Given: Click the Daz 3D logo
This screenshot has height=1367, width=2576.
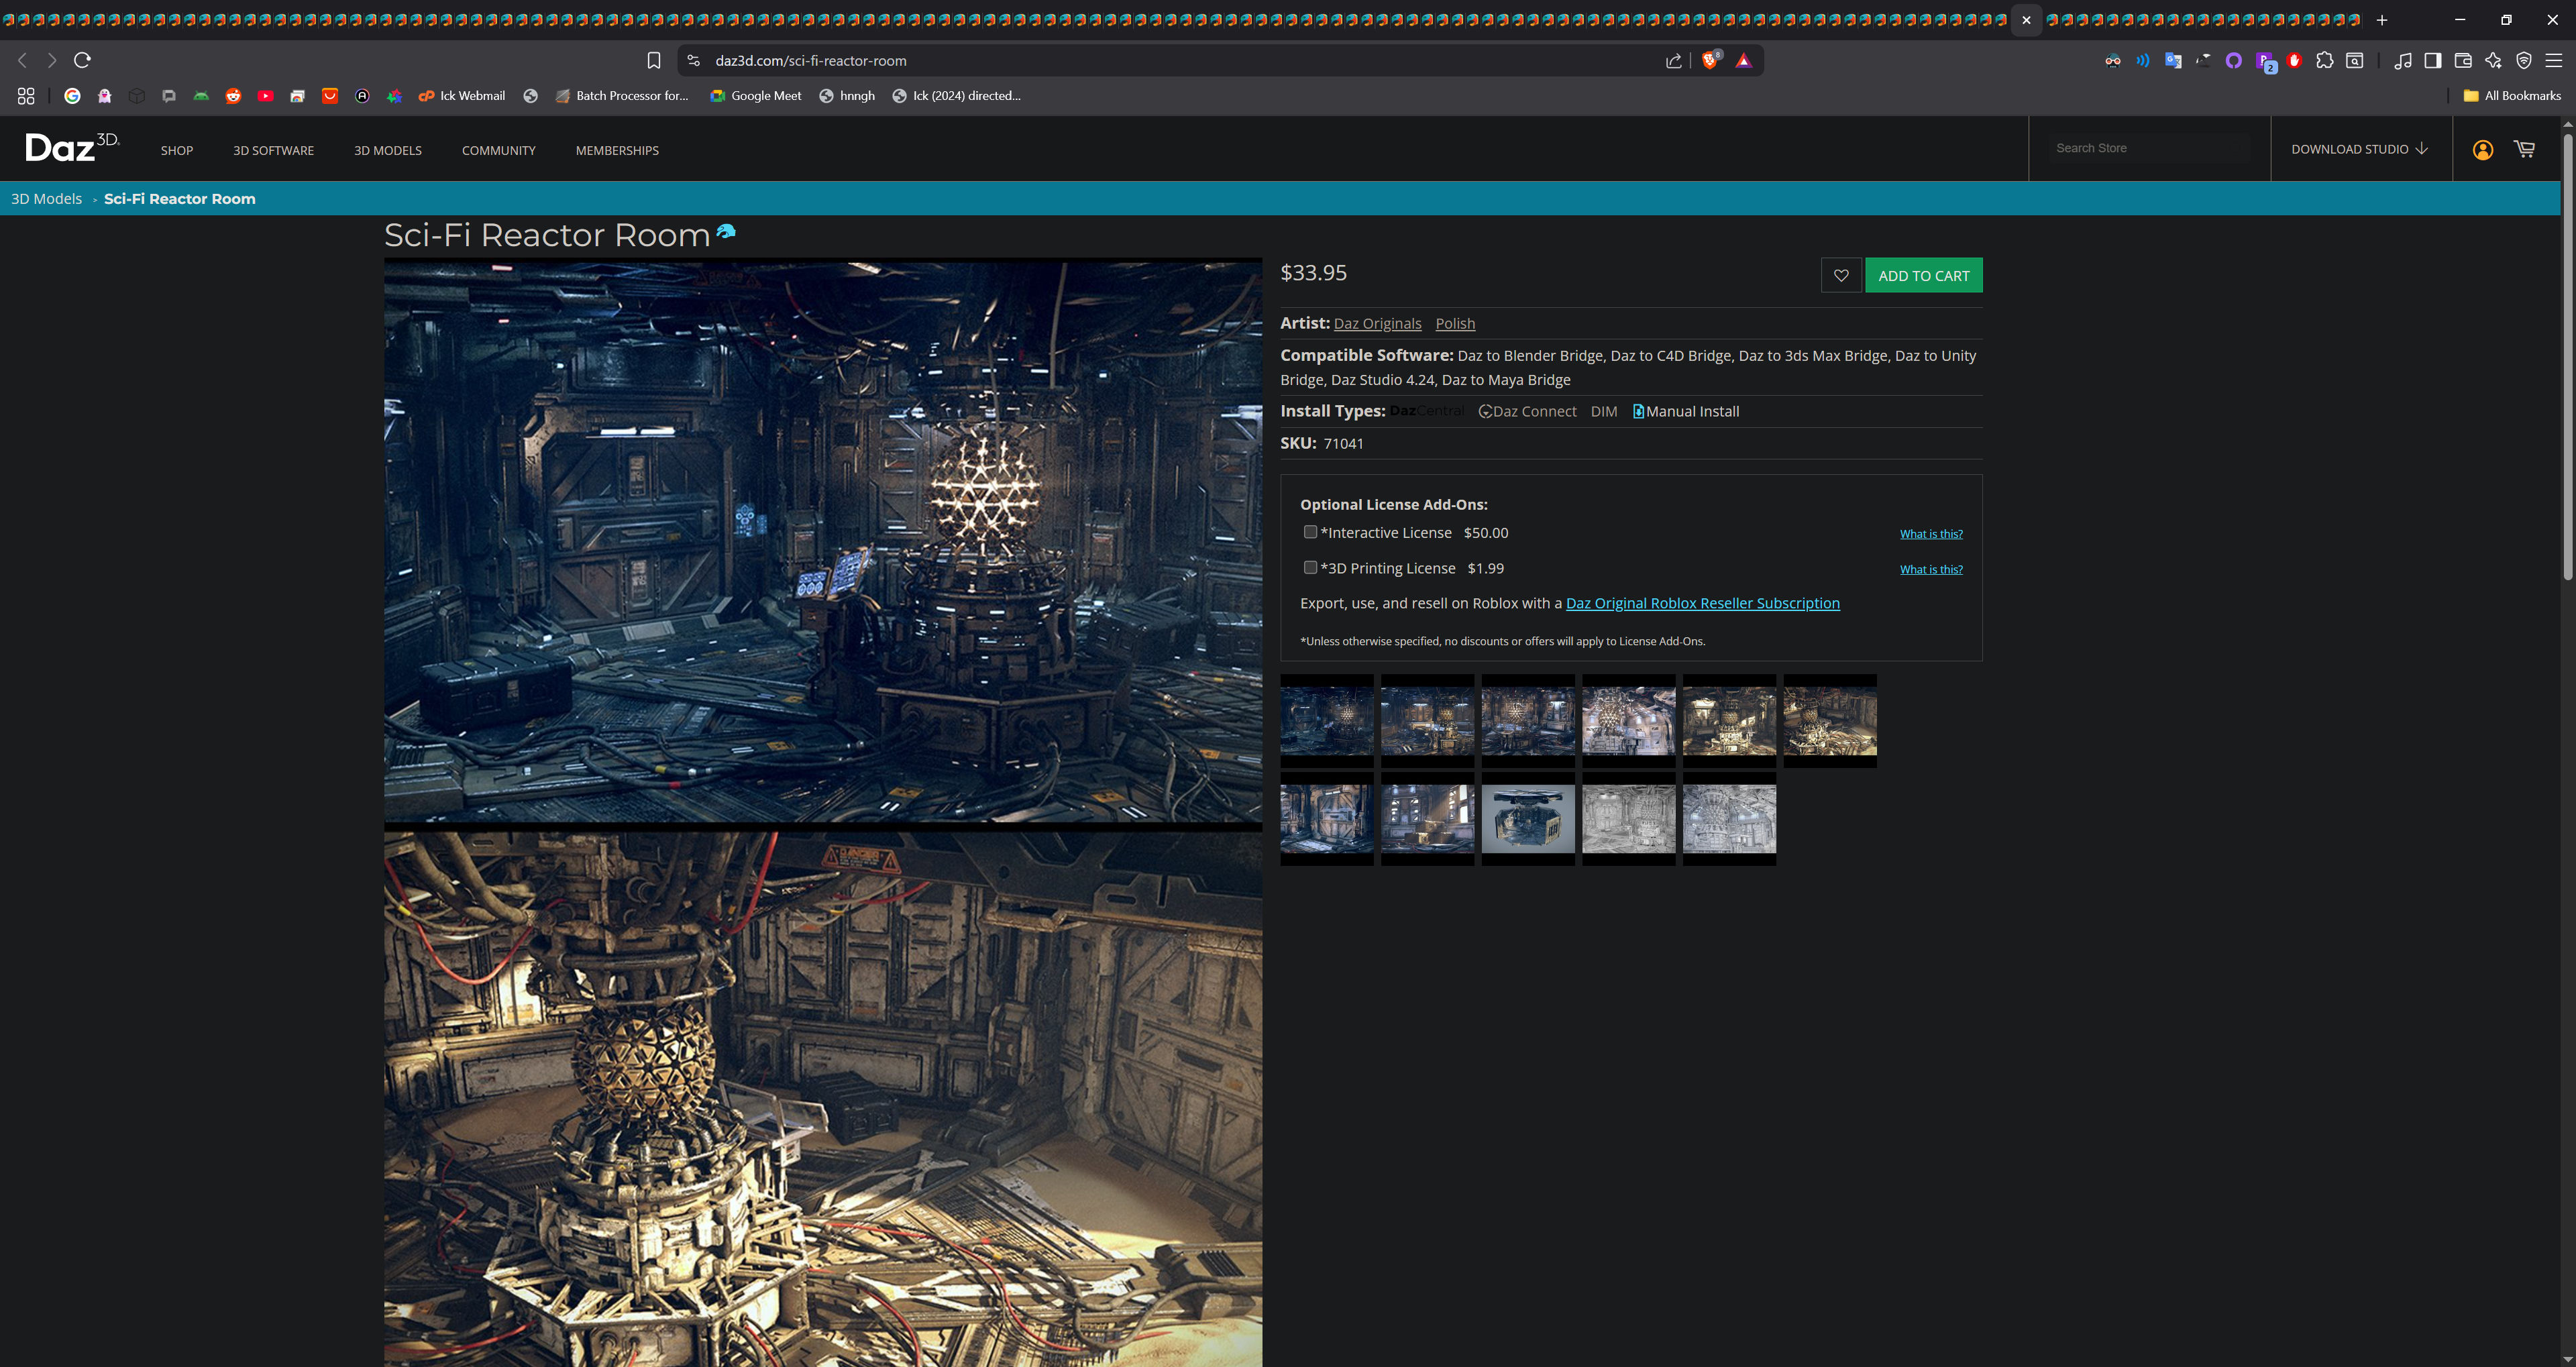Looking at the screenshot, I should [x=72, y=147].
